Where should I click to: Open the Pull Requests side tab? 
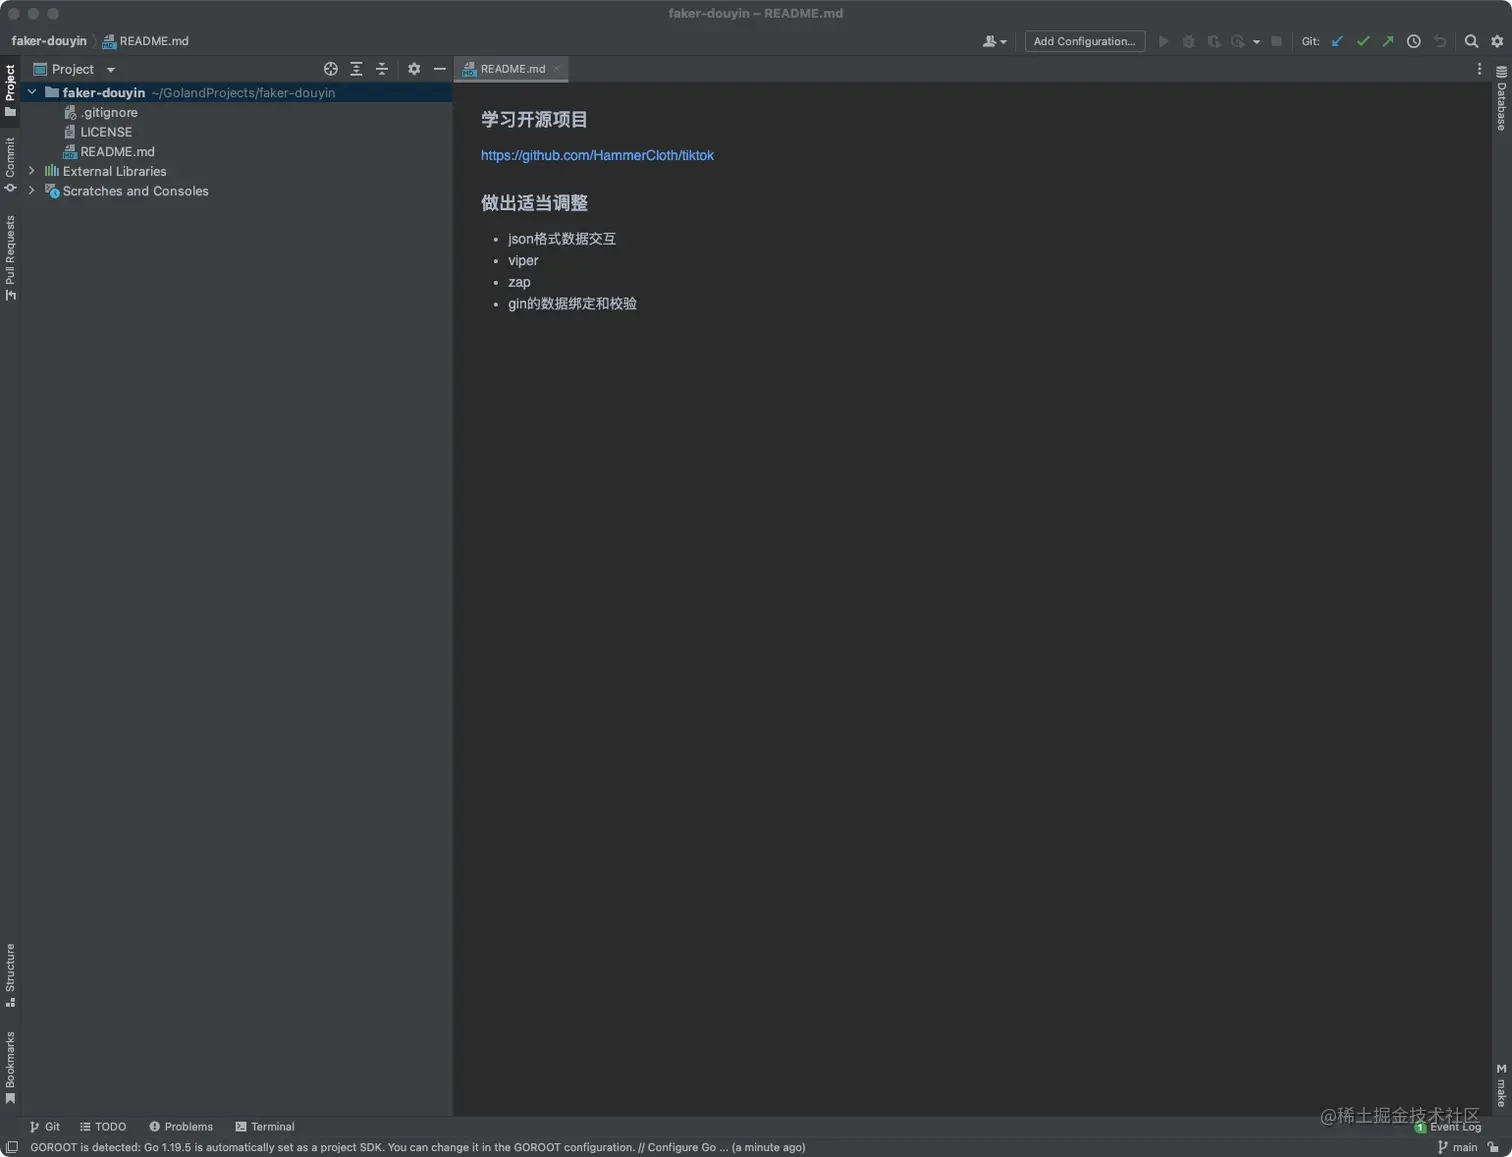coord(10,257)
